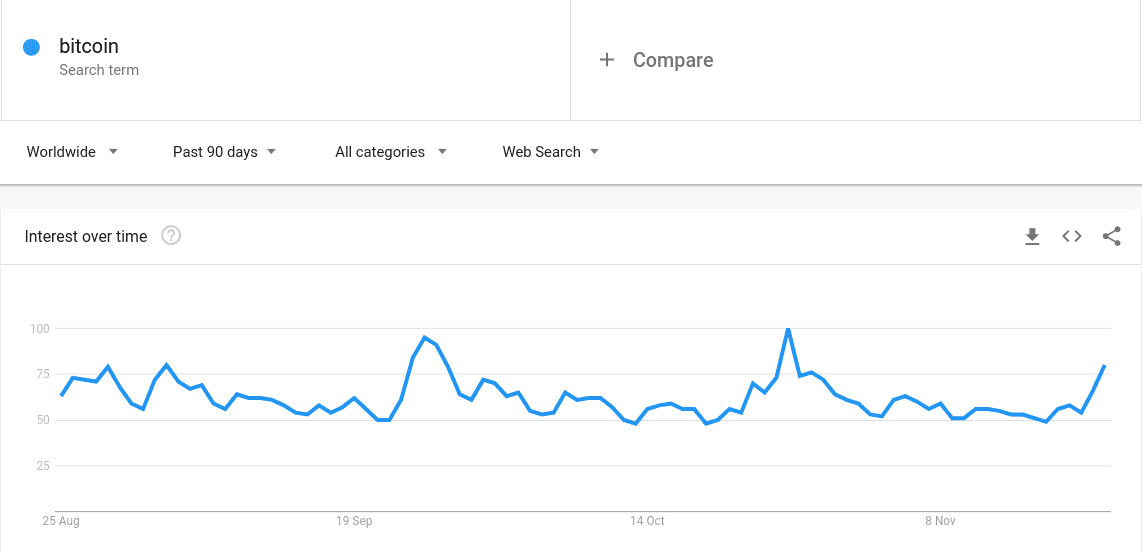Share the interest over time chart
The image size is (1142, 552).
click(1111, 236)
